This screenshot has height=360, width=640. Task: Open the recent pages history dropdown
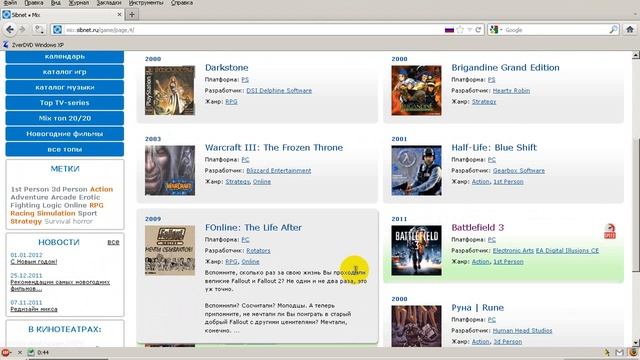click(x=39, y=29)
